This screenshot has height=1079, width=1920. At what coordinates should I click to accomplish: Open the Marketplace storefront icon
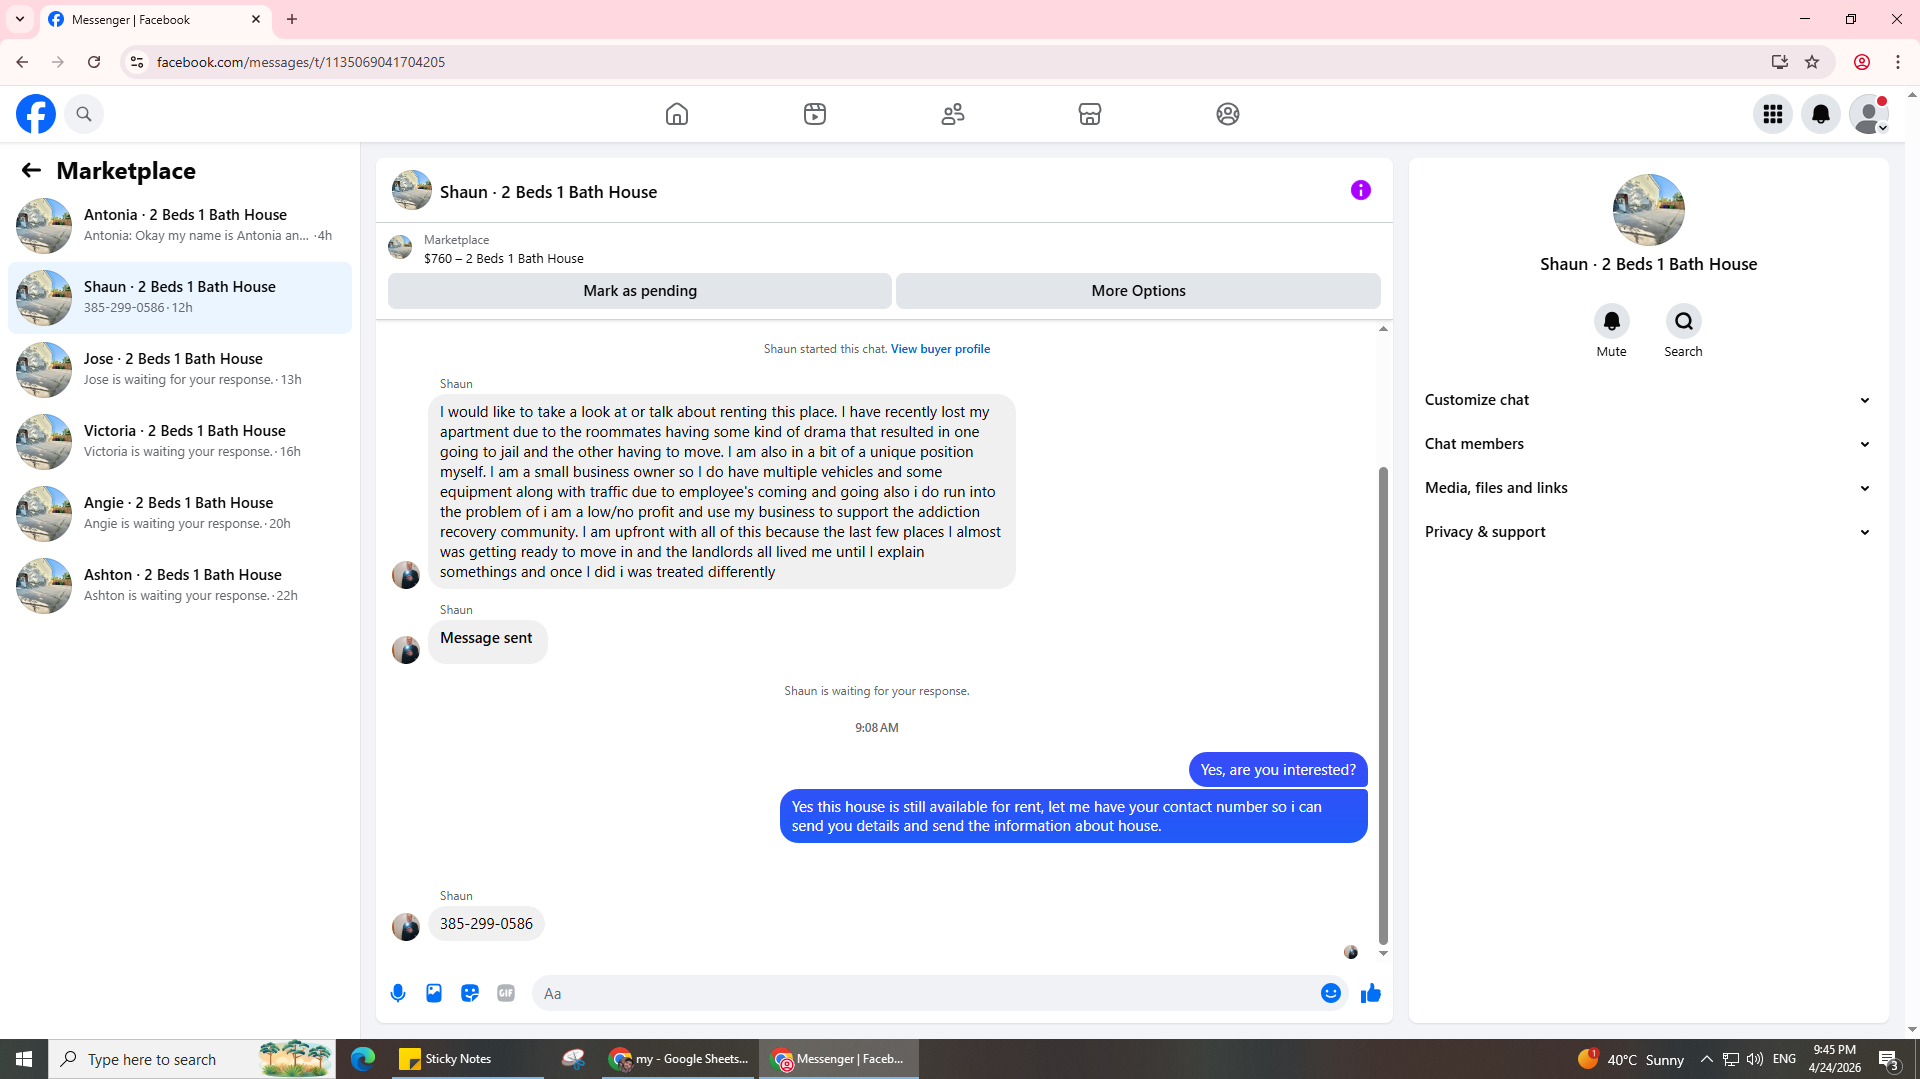[x=1090, y=114]
